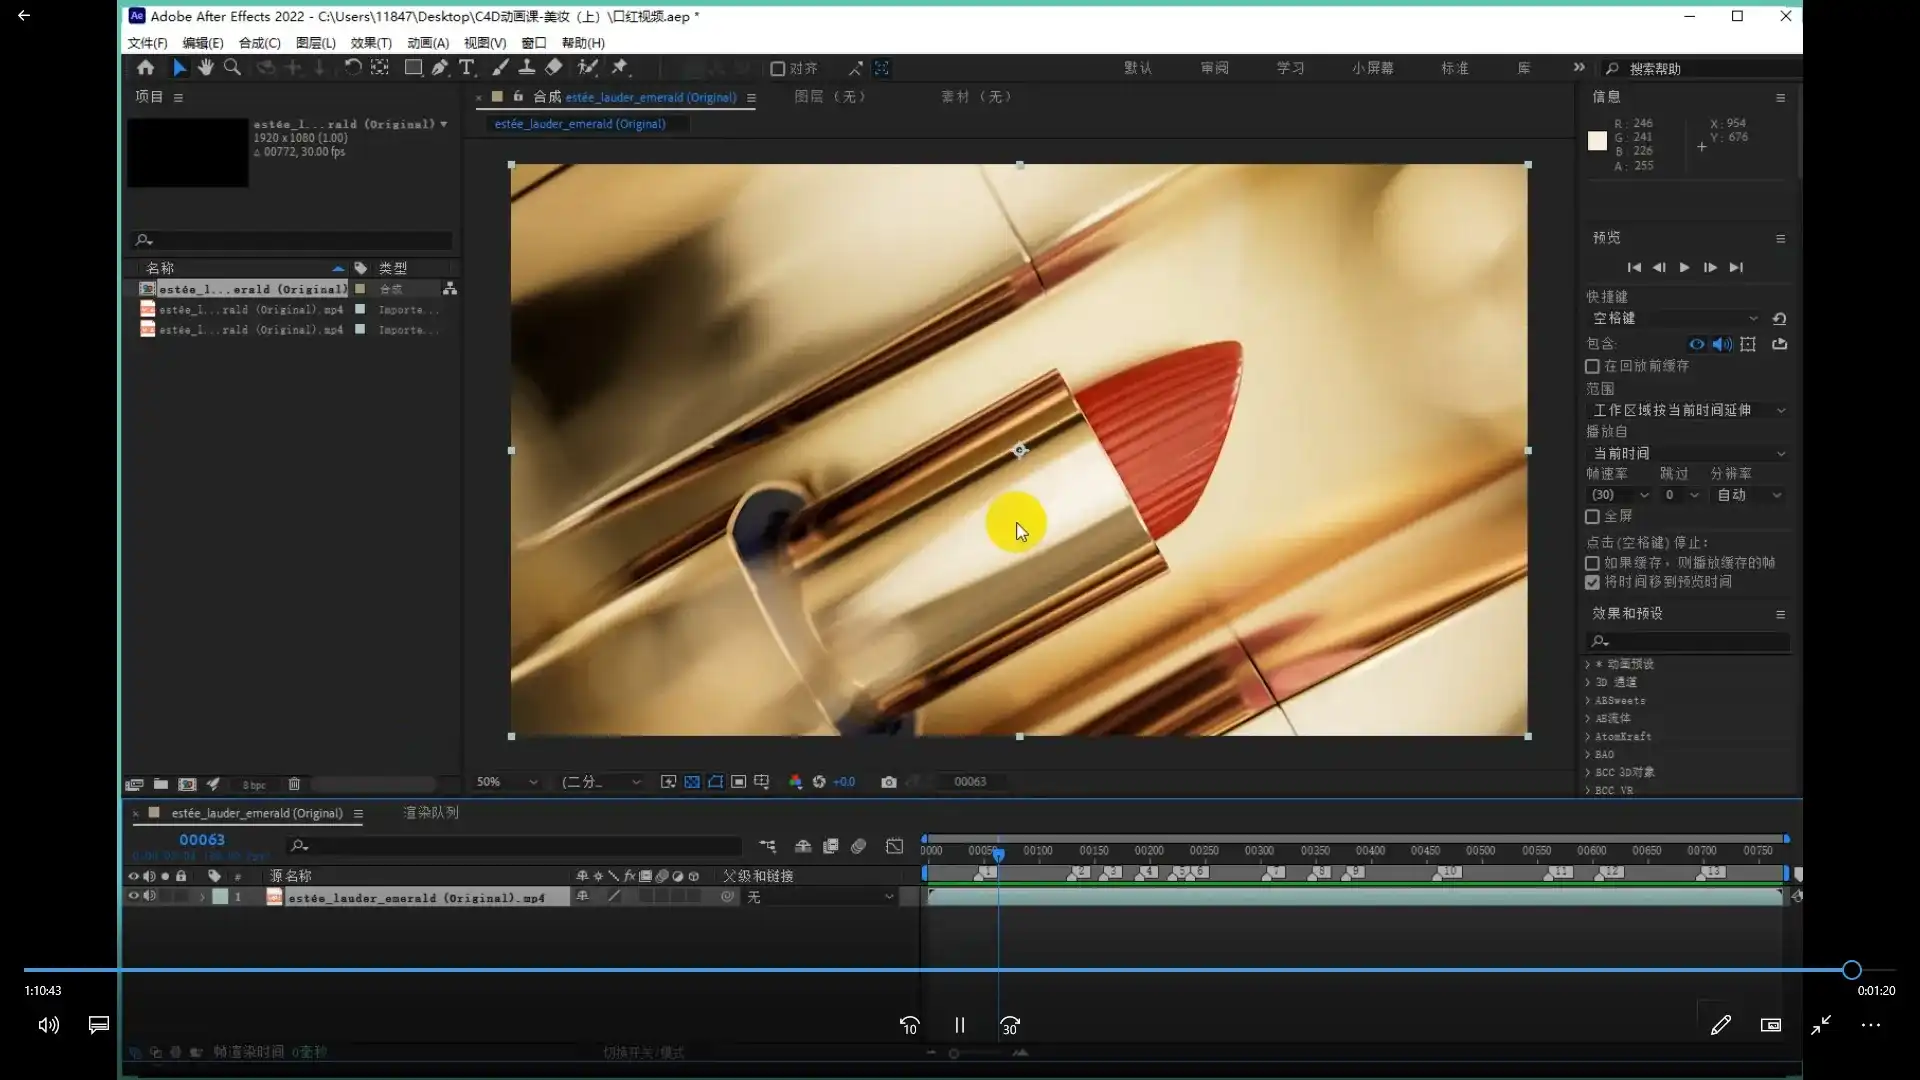Switch to the 学习 workspace
The height and width of the screenshot is (1080, 1920).
(x=1290, y=68)
